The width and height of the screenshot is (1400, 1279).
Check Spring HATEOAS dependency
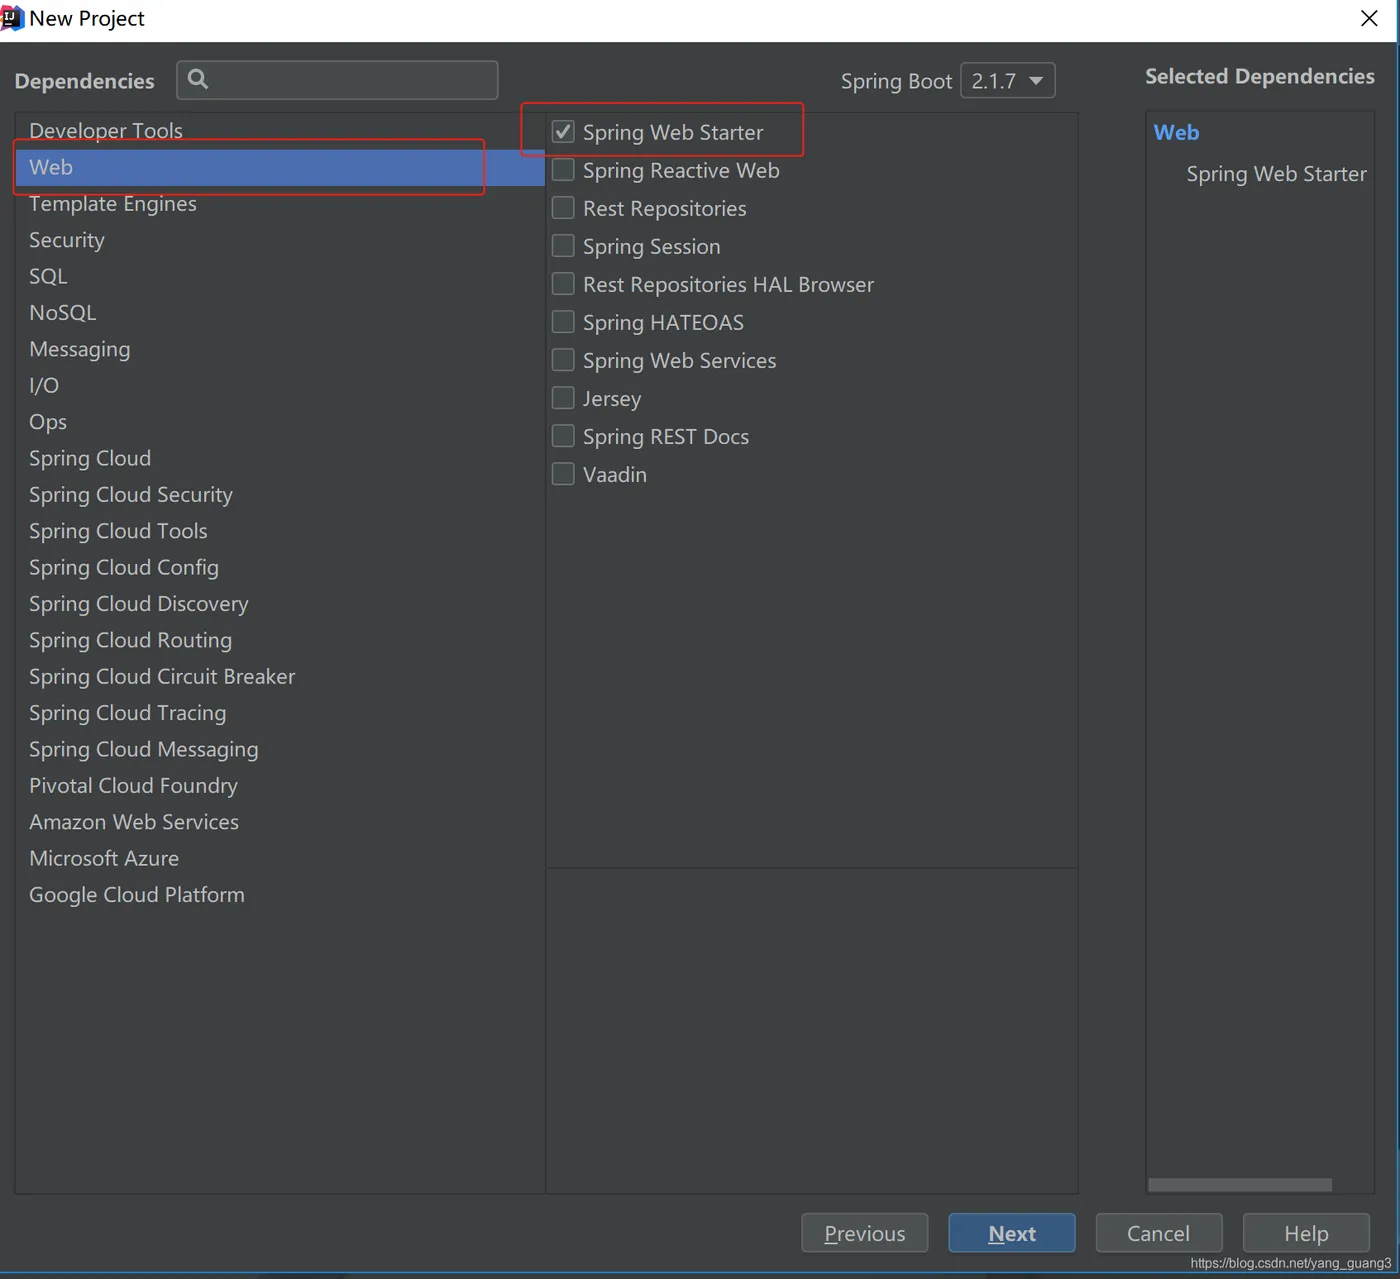pyautogui.click(x=563, y=322)
